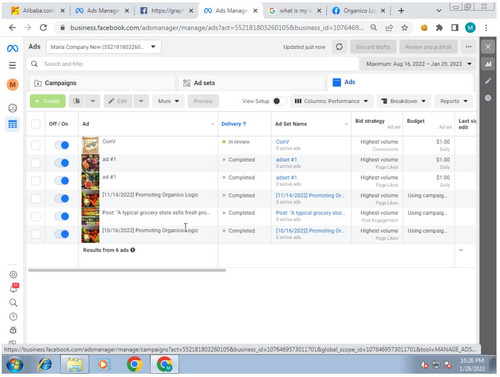Image resolution: width=500 pixels, height=377 pixels.
Task: Click the bug report icon in sidebar
Action: click(x=13, y=330)
